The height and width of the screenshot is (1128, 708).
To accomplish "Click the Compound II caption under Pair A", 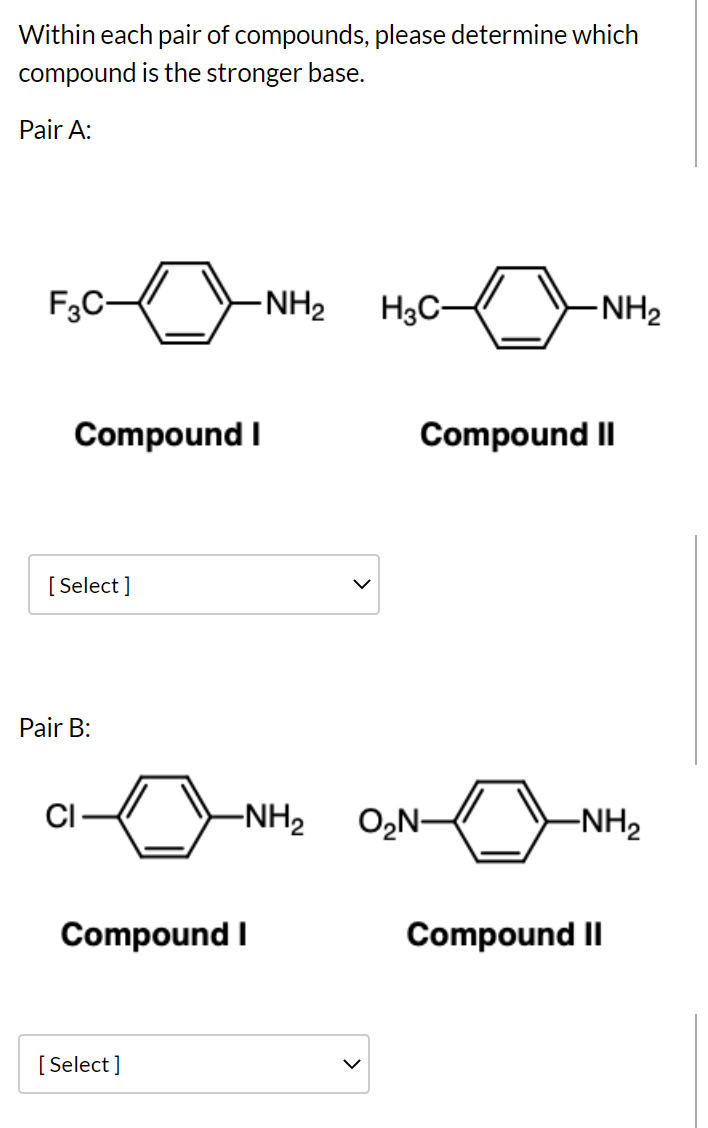I will tap(517, 435).
